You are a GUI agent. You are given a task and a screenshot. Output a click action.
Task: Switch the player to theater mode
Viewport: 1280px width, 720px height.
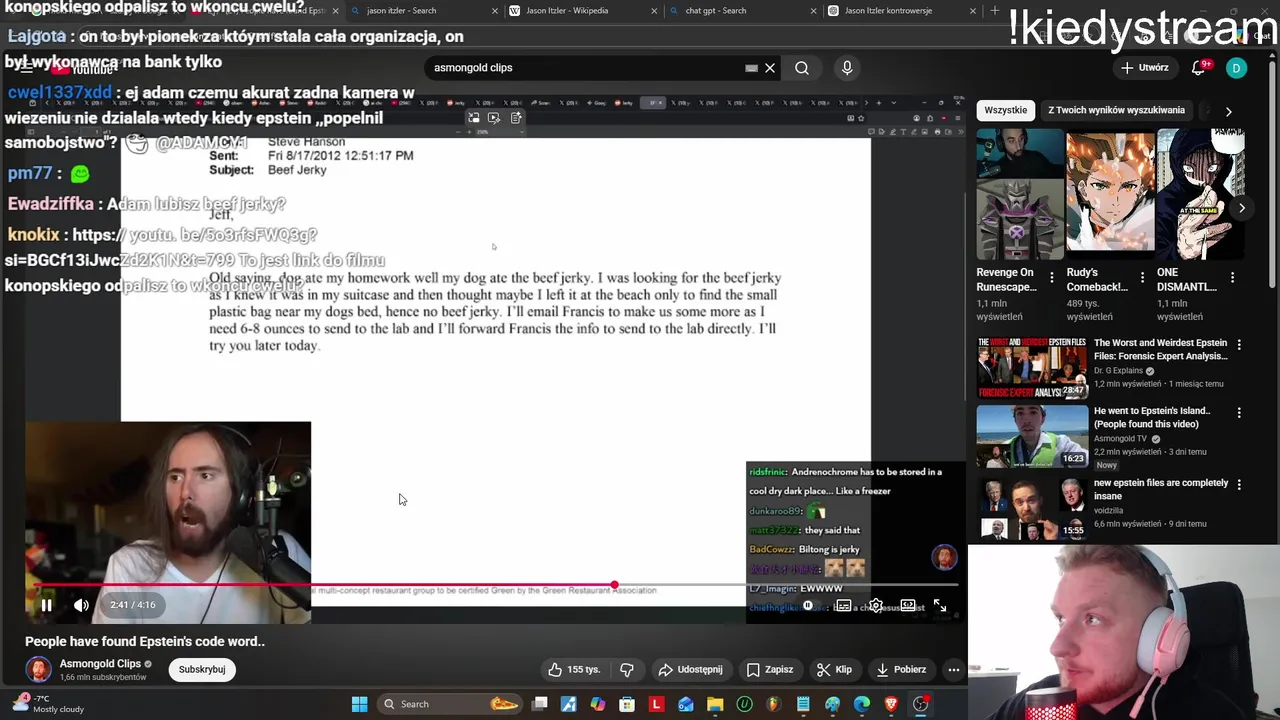(908, 606)
